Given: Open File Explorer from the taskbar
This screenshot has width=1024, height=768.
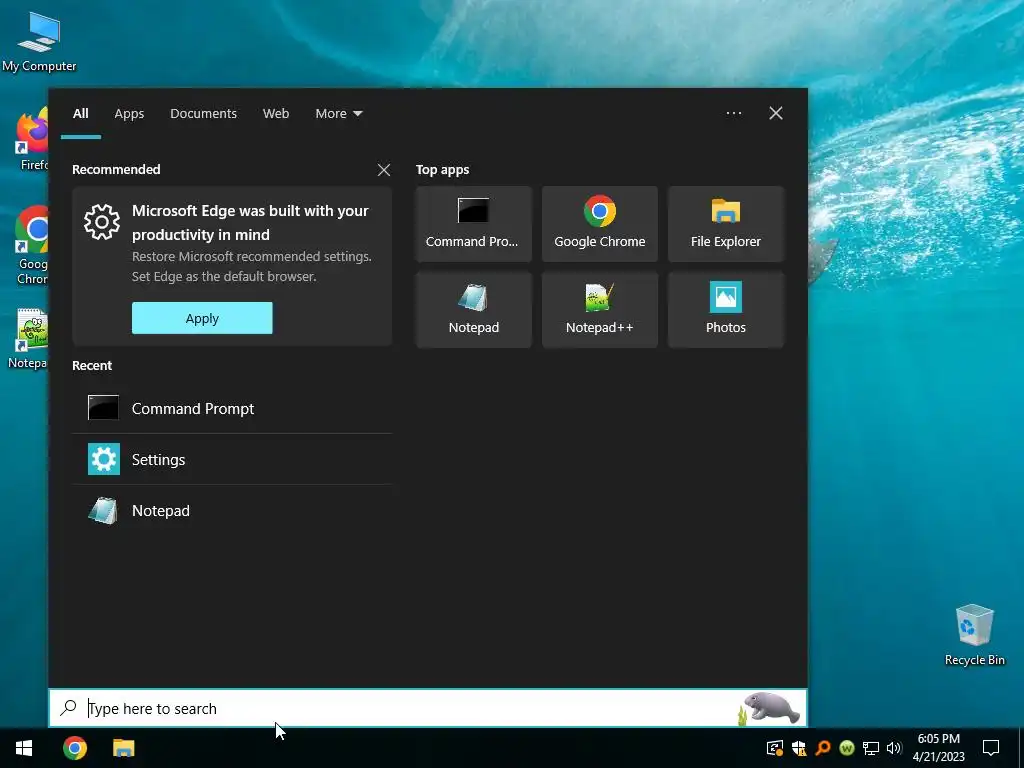Looking at the screenshot, I should tap(123, 748).
